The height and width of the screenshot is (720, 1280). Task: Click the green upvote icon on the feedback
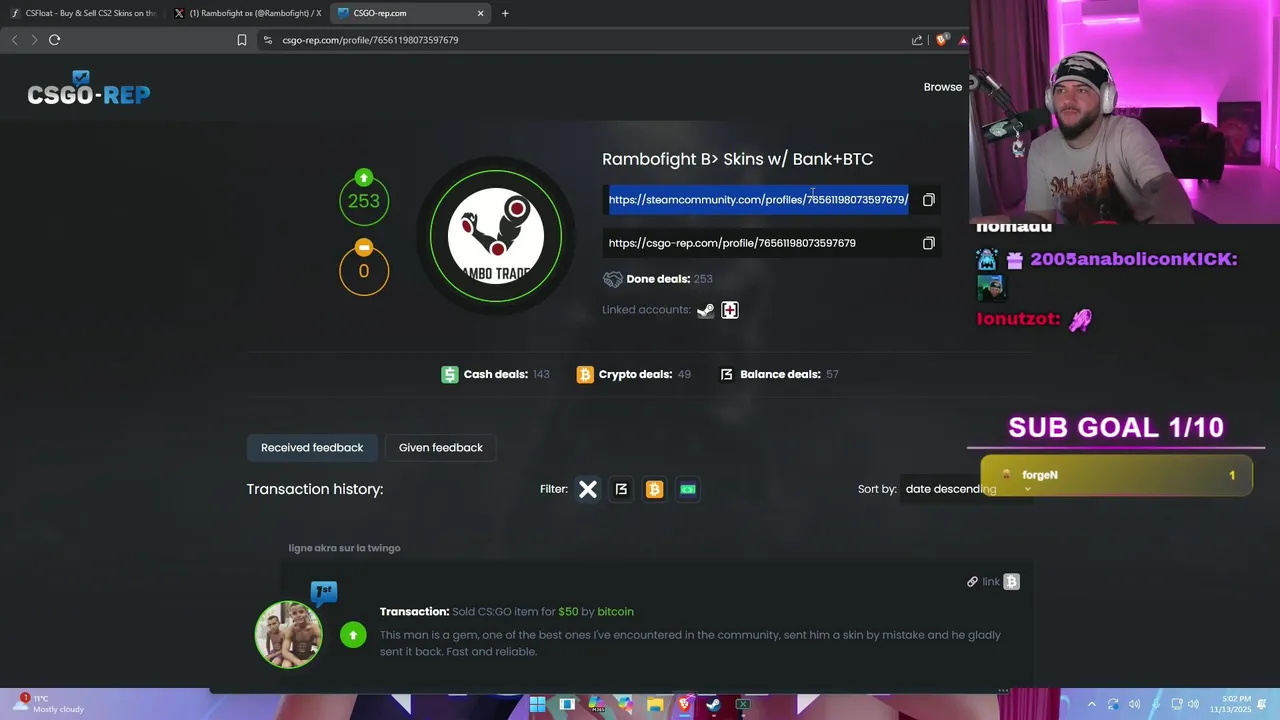pyautogui.click(x=353, y=635)
